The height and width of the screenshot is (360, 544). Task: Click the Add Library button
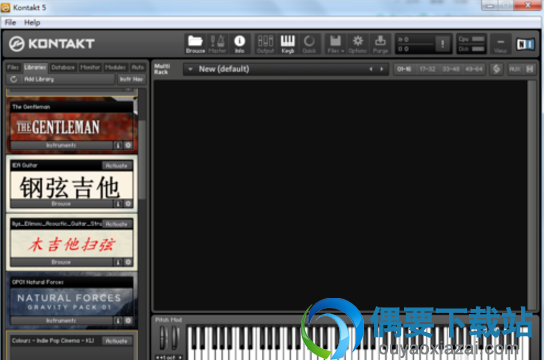pyautogui.click(x=39, y=79)
